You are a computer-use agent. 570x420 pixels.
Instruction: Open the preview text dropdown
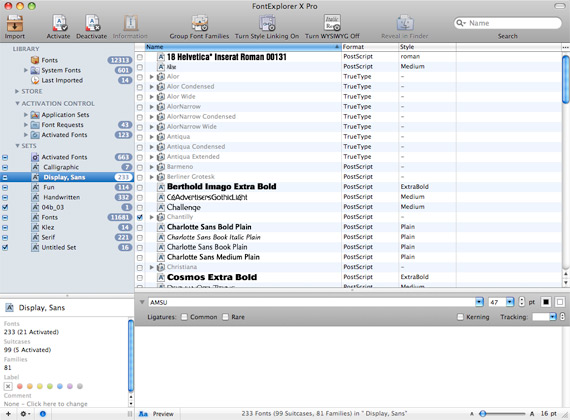click(x=479, y=302)
